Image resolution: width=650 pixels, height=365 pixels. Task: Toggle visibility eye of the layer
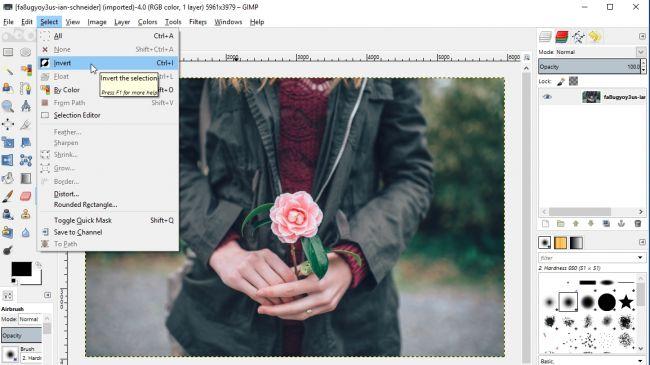point(547,97)
